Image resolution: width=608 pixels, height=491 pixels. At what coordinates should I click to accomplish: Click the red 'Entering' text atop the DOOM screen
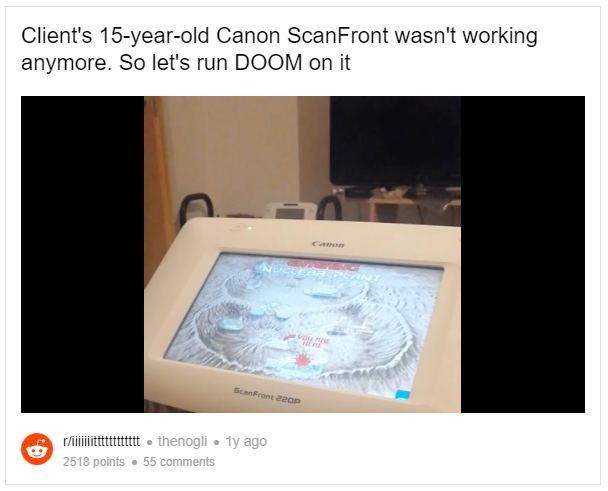point(324,265)
